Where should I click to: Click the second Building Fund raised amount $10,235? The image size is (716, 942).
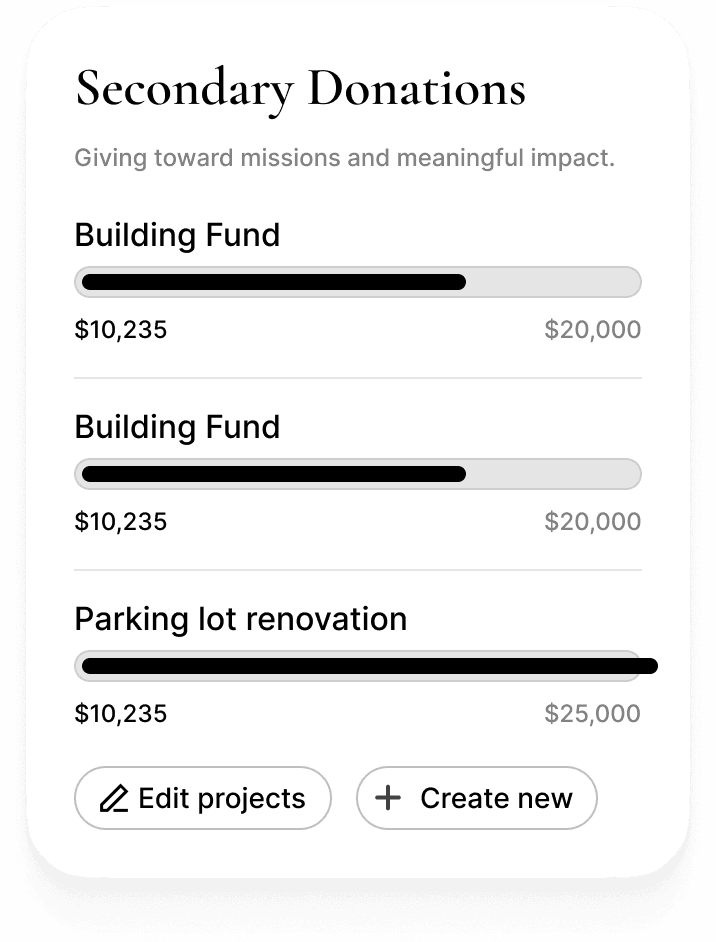120,522
